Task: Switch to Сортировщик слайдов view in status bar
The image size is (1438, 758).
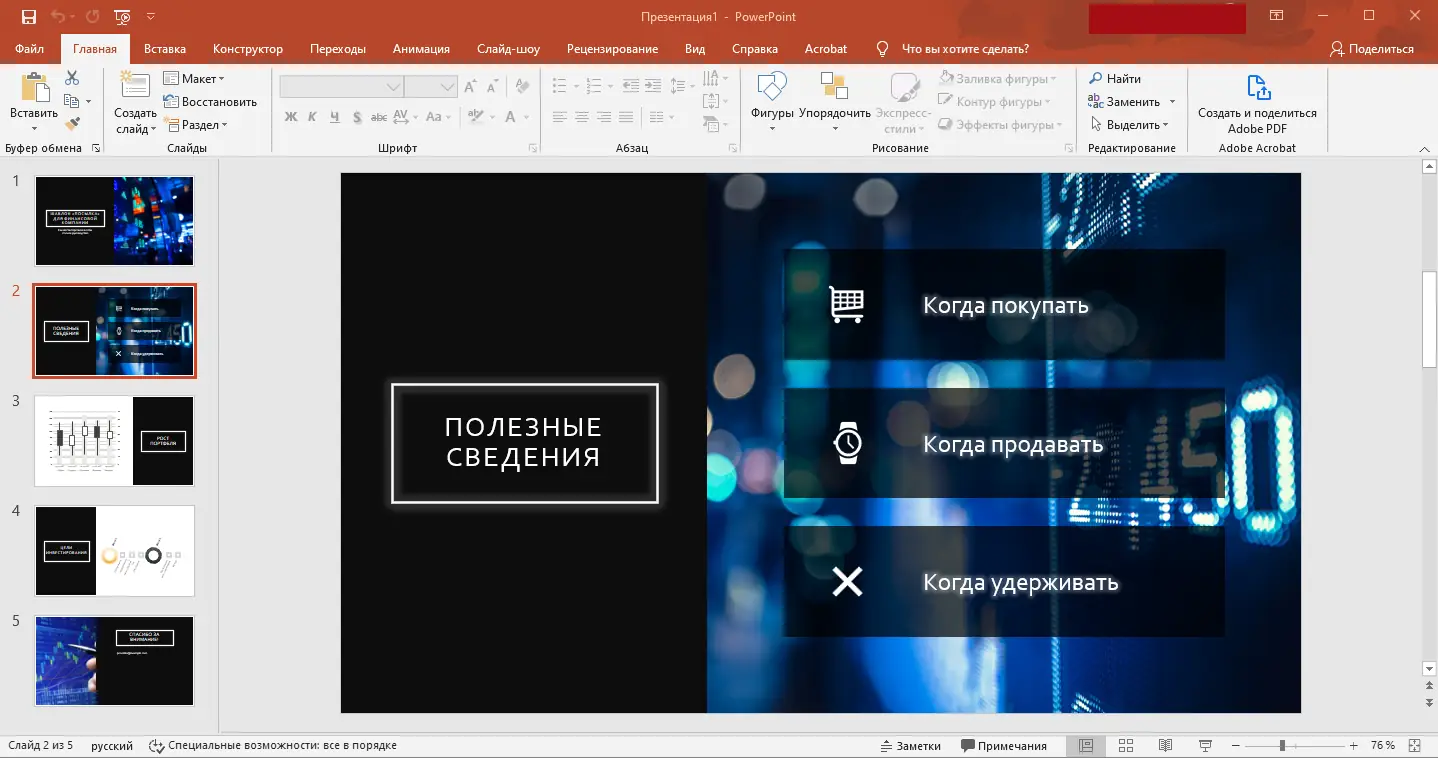Action: pyautogui.click(x=1126, y=745)
